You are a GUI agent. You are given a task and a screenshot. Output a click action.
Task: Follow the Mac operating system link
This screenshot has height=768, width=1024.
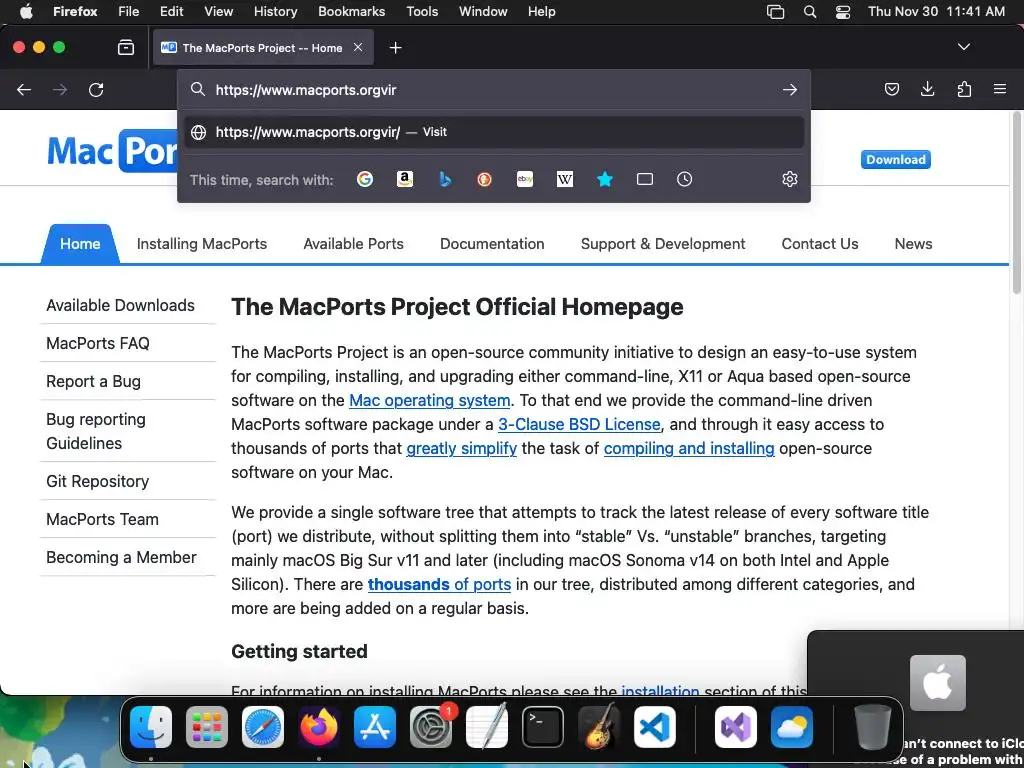(430, 400)
